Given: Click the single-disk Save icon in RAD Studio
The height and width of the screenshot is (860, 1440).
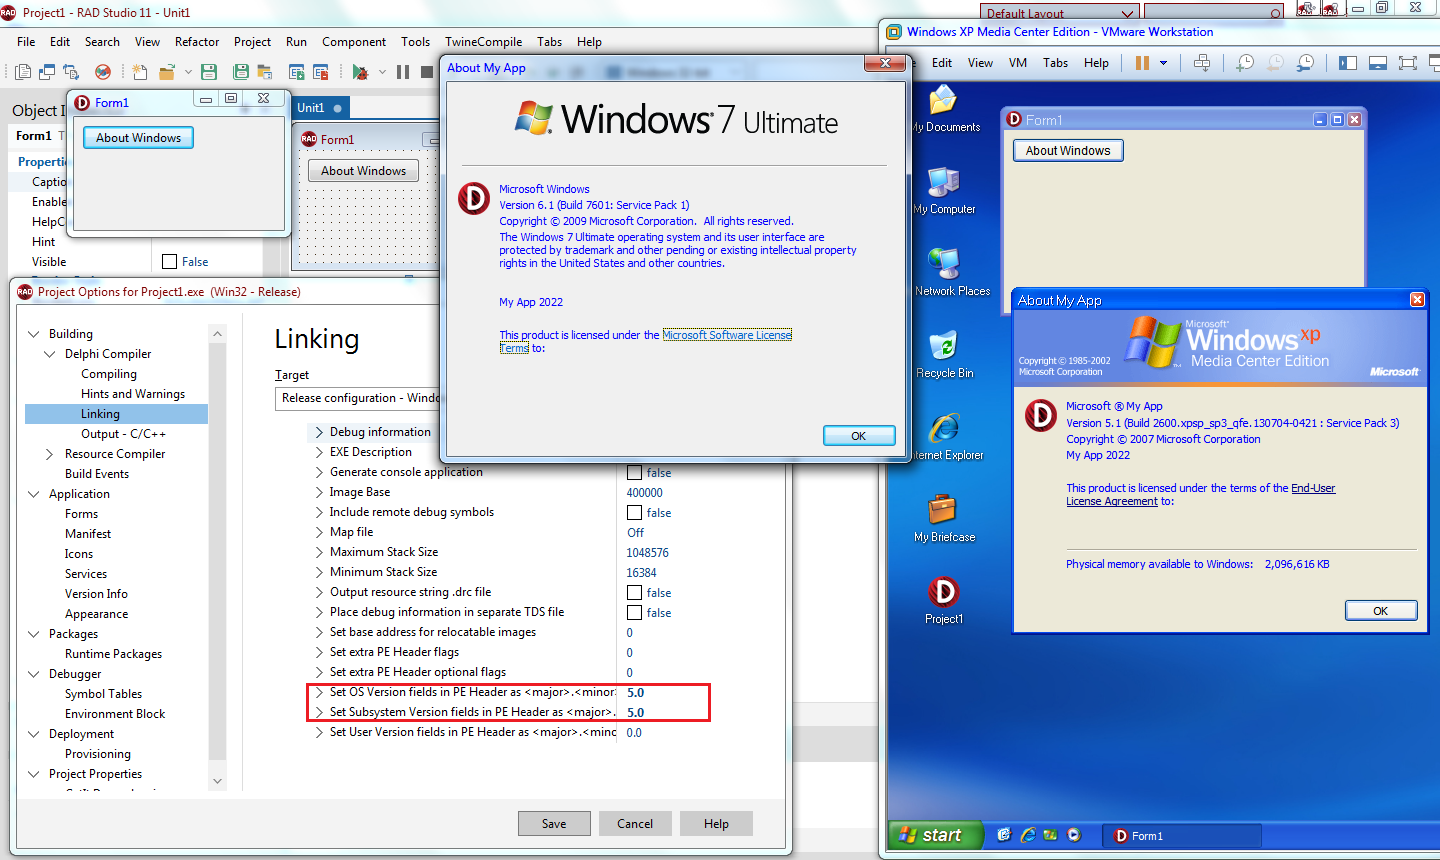Looking at the screenshot, I should click(209, 72).
